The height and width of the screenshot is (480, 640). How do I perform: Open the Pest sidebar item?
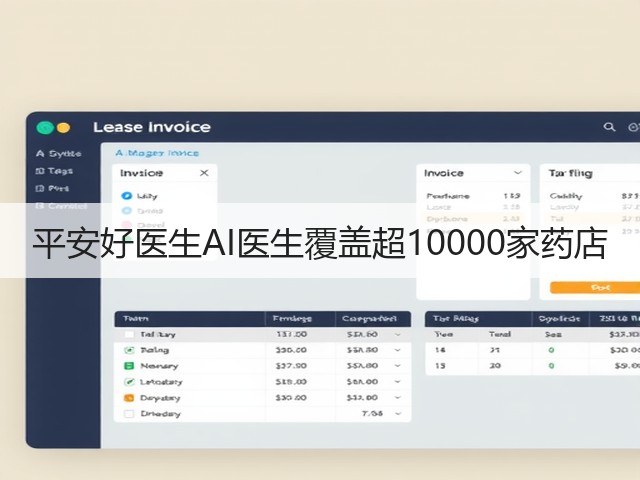click(52, 189)
